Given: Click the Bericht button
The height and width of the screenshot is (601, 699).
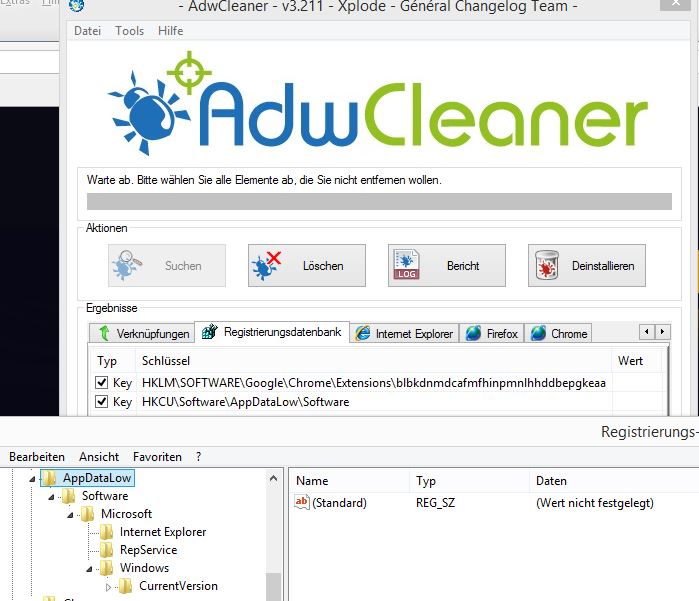Looking at the screenshot, I should (x=447, y=265).
